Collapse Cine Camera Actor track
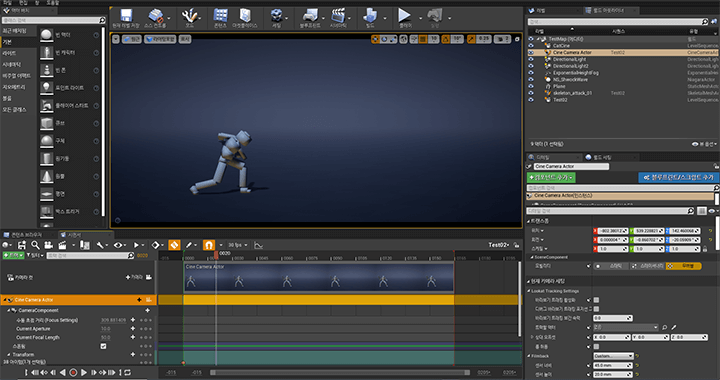 (x=4, y=300)
